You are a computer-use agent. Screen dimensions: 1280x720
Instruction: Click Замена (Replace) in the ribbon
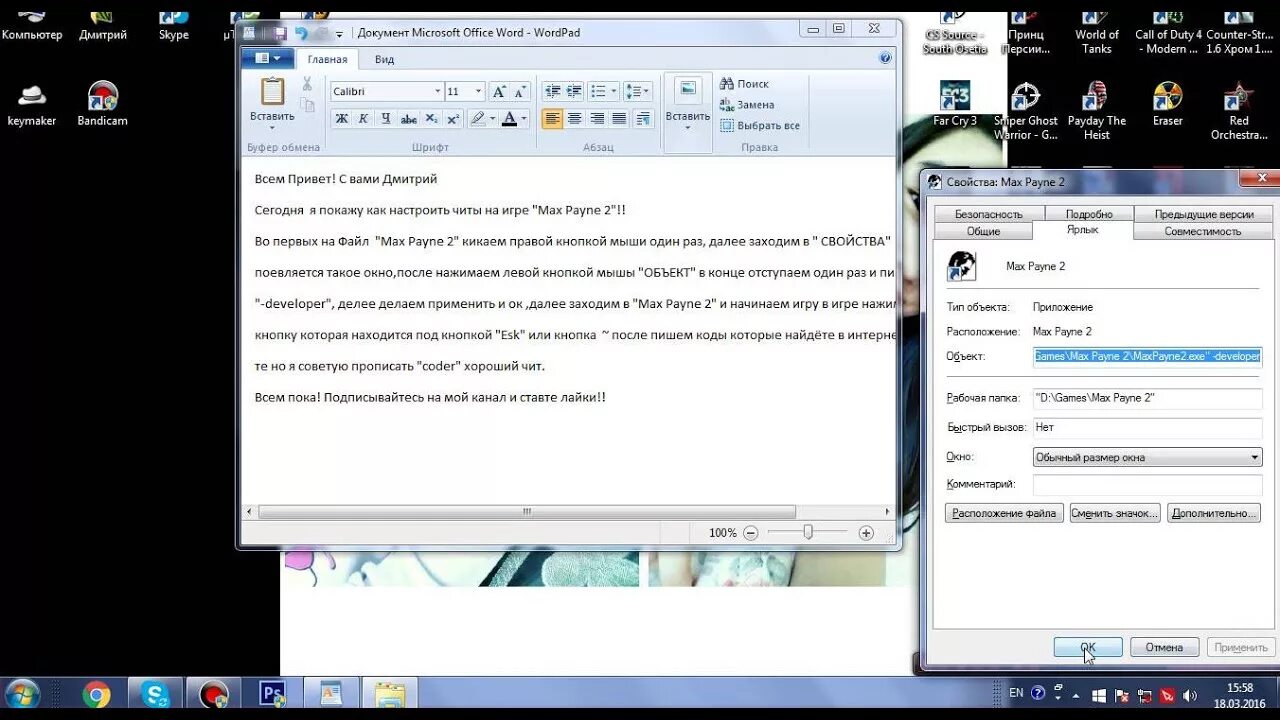point(747,104)
